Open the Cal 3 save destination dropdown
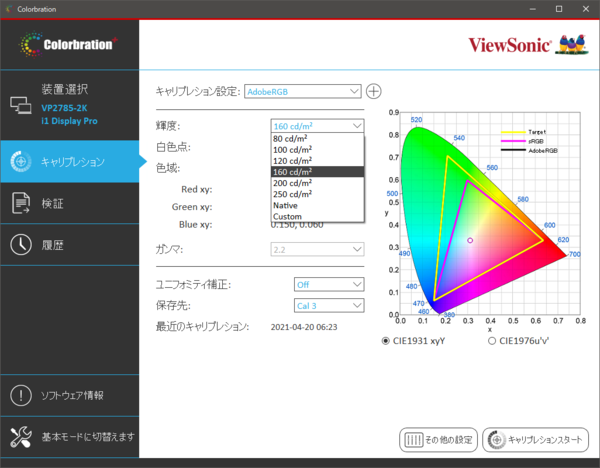 (329, 305)
